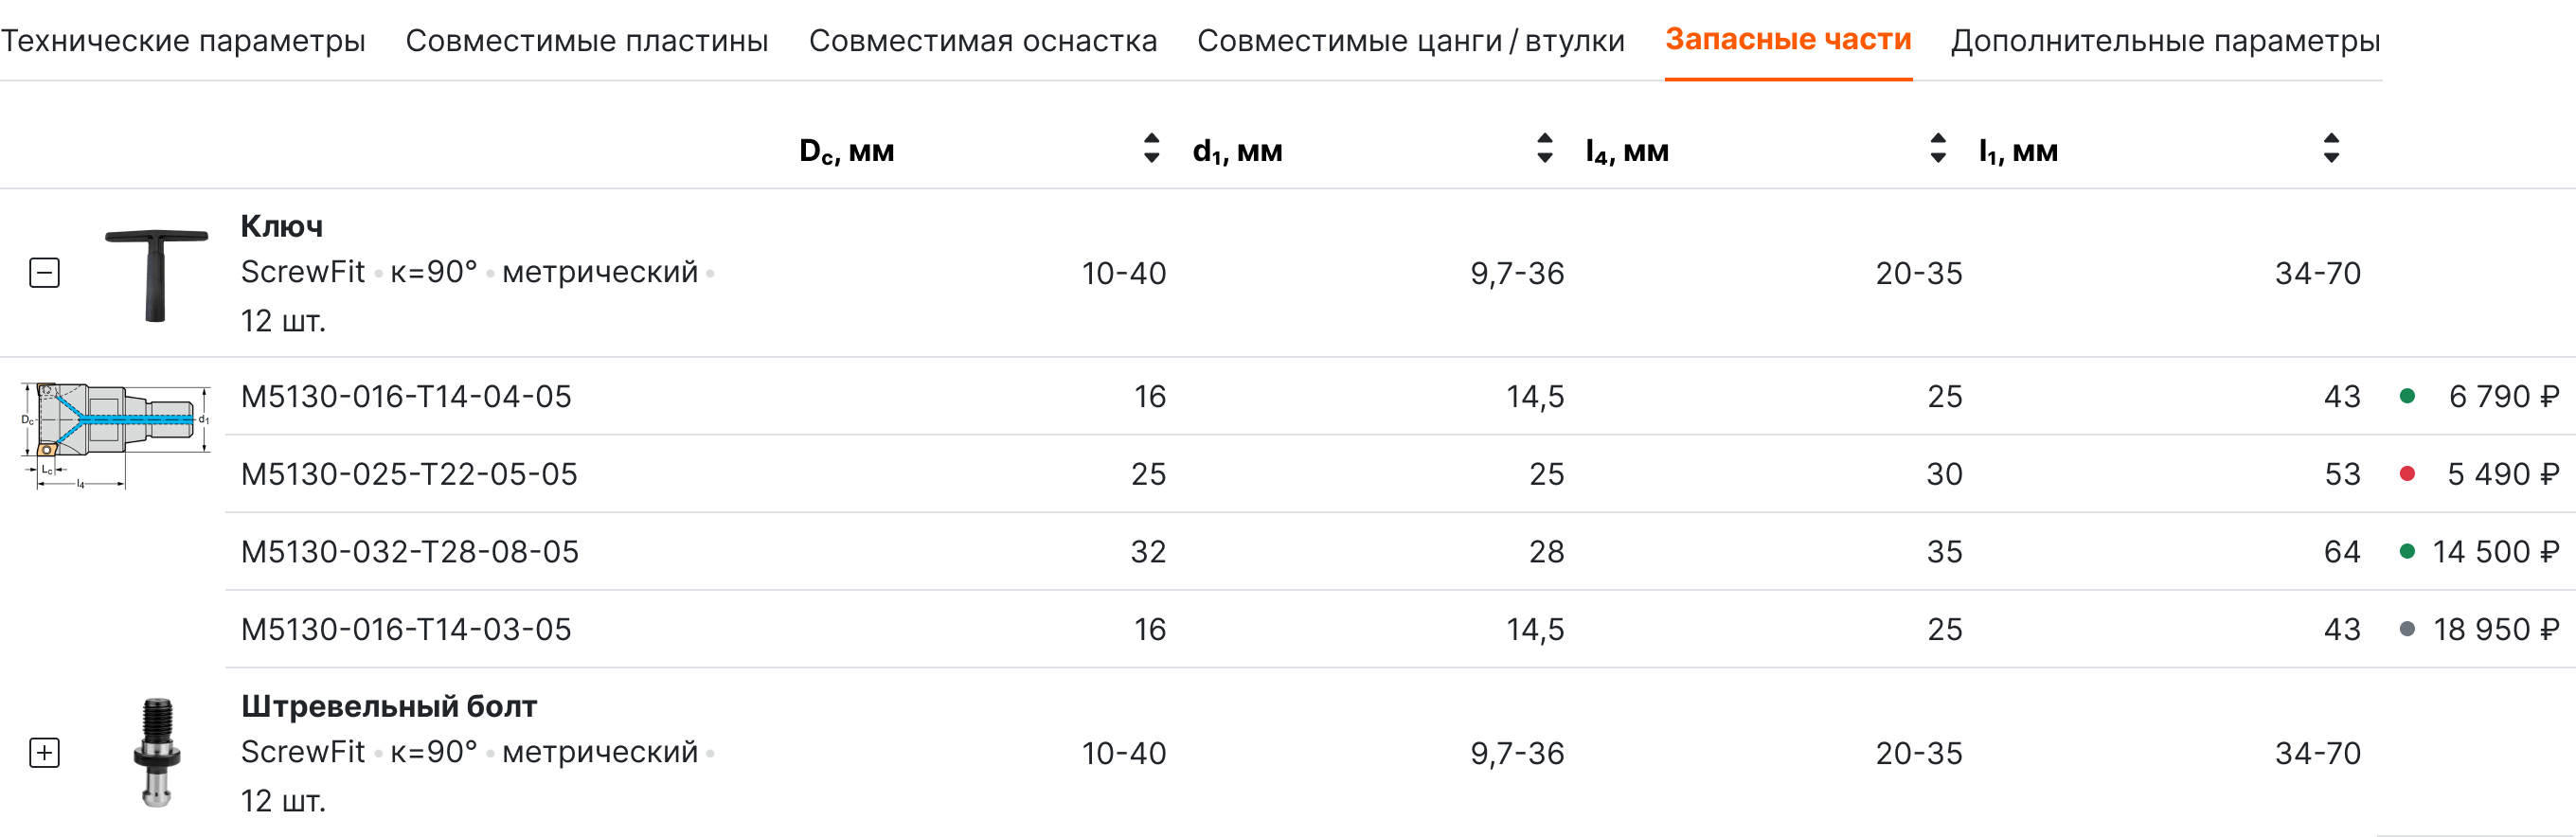The image size is (2576, 837).
Task: Sort by d1 column arrows
Action: 1544,148
